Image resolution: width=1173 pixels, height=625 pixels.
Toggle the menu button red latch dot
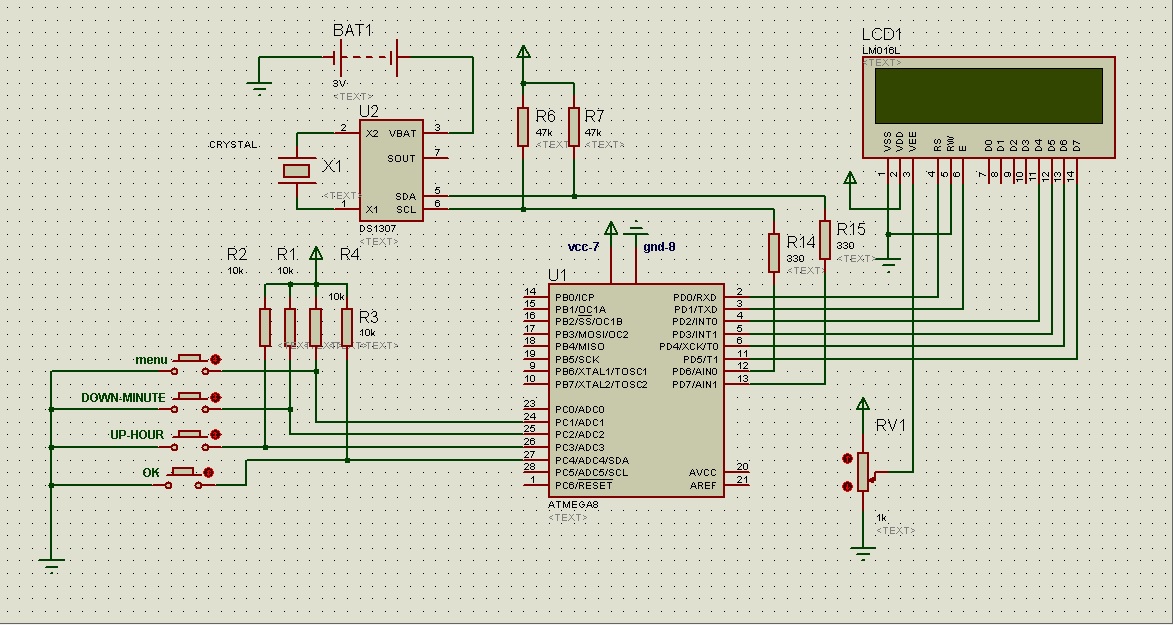[216, 360]
